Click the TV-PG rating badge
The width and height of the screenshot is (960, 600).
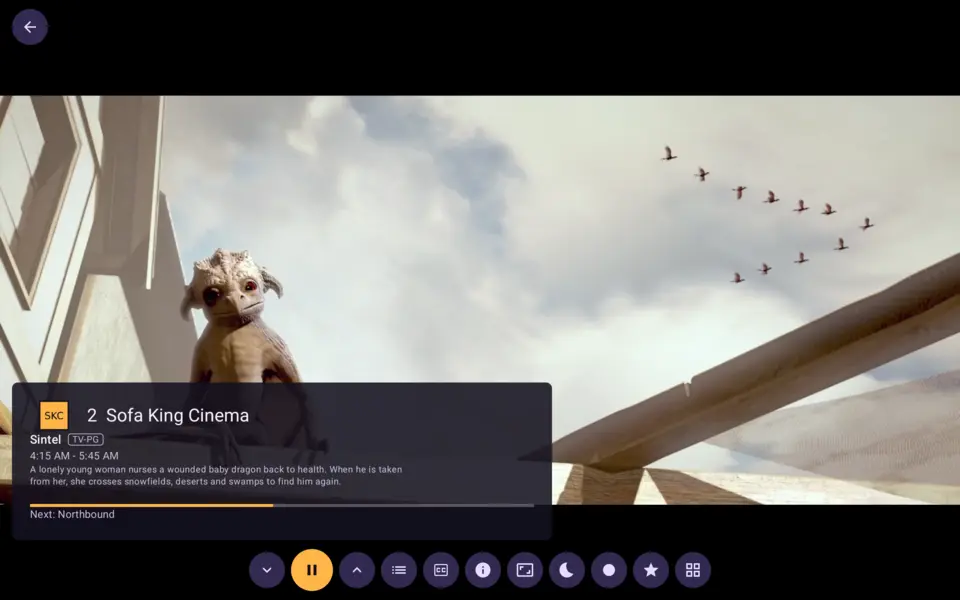(x=86, y=440)
